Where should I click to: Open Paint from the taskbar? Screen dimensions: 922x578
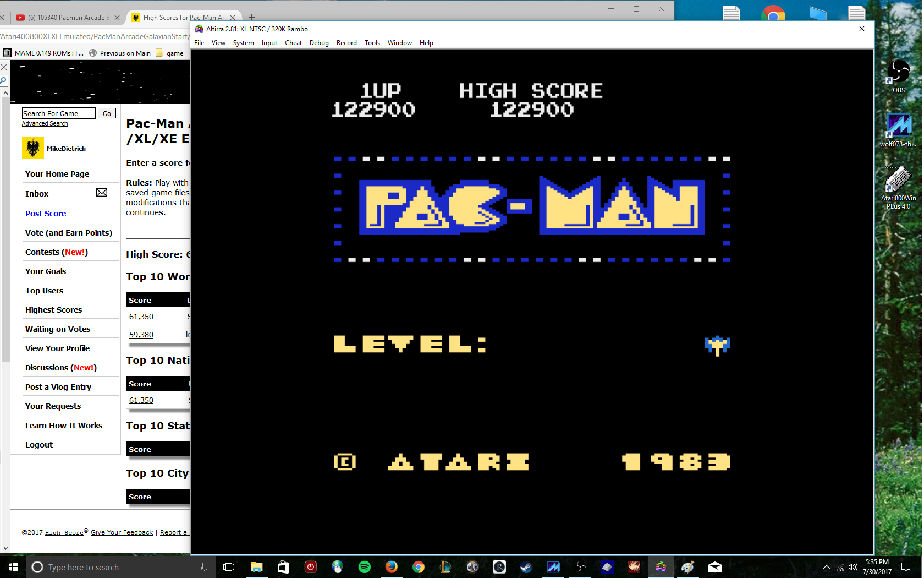(x=687, y=567)
